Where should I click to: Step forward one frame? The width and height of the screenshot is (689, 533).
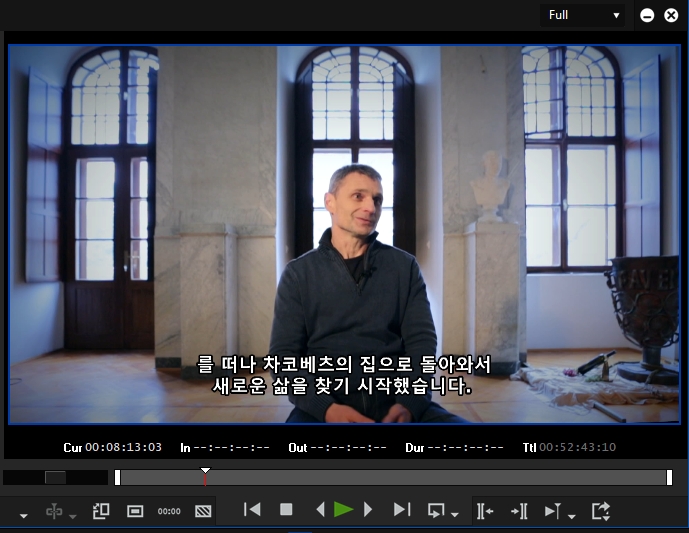point(368,510)
